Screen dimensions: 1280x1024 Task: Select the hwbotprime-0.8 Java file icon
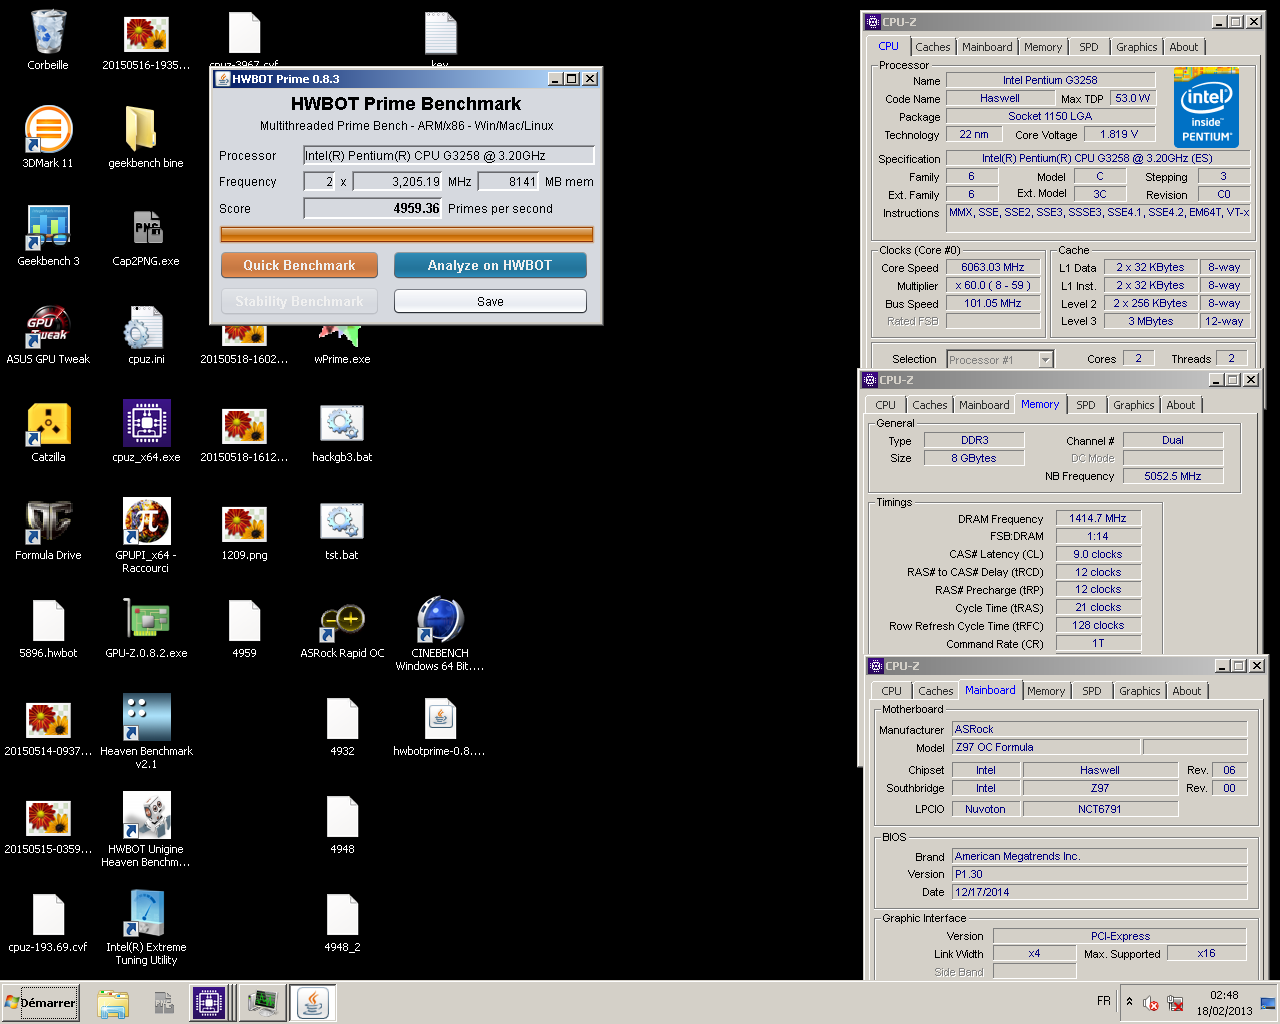[440, 726]
